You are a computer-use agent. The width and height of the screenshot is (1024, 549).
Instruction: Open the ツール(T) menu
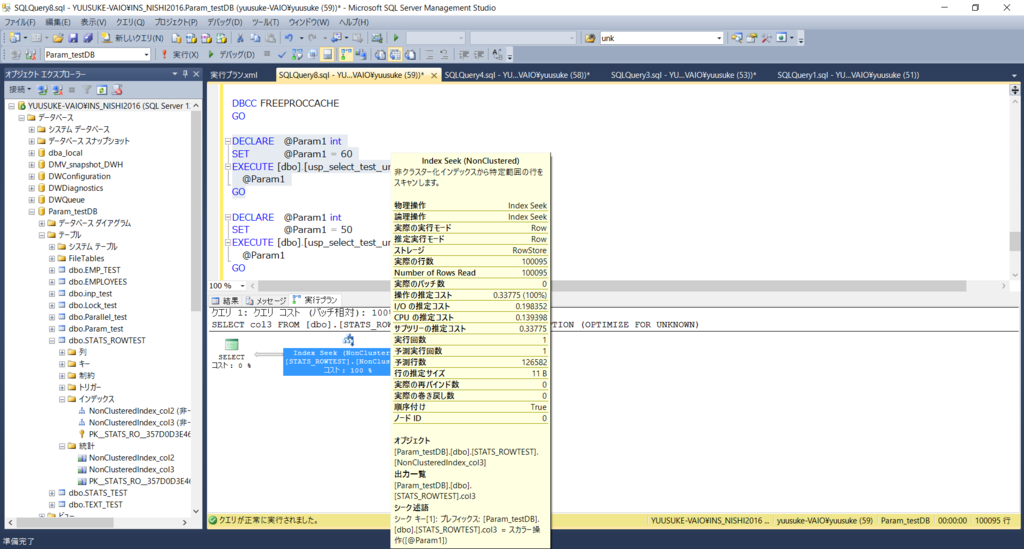coord(265,22)
